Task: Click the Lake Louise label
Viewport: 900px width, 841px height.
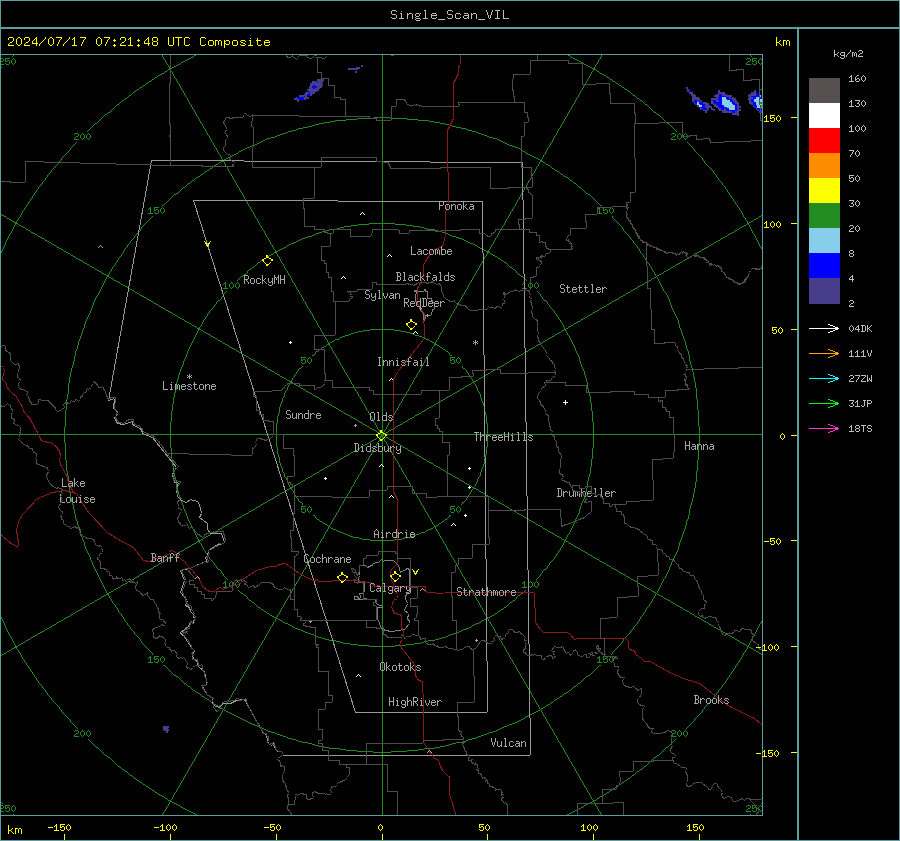Action: click(77, 491)
